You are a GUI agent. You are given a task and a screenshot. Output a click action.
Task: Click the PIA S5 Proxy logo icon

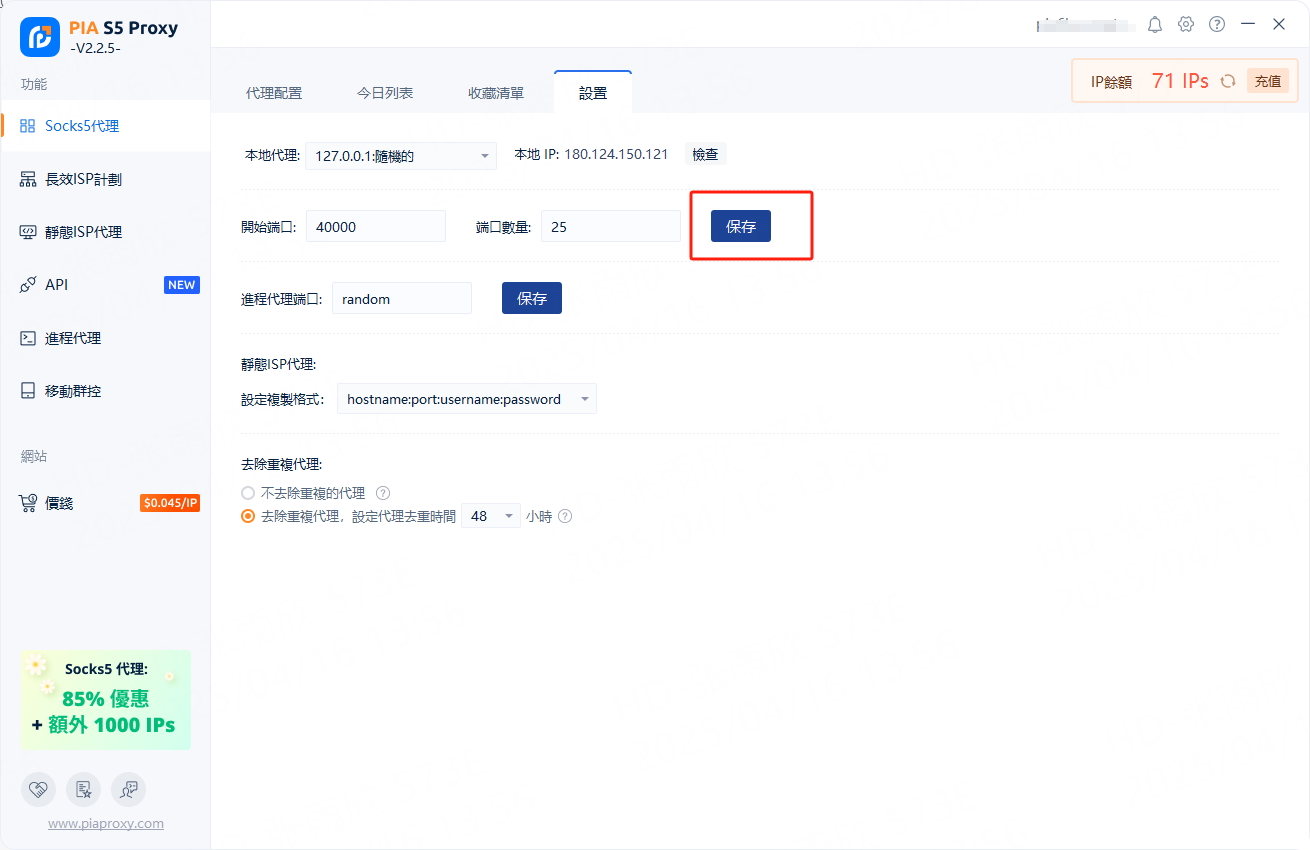pos(40,37)
